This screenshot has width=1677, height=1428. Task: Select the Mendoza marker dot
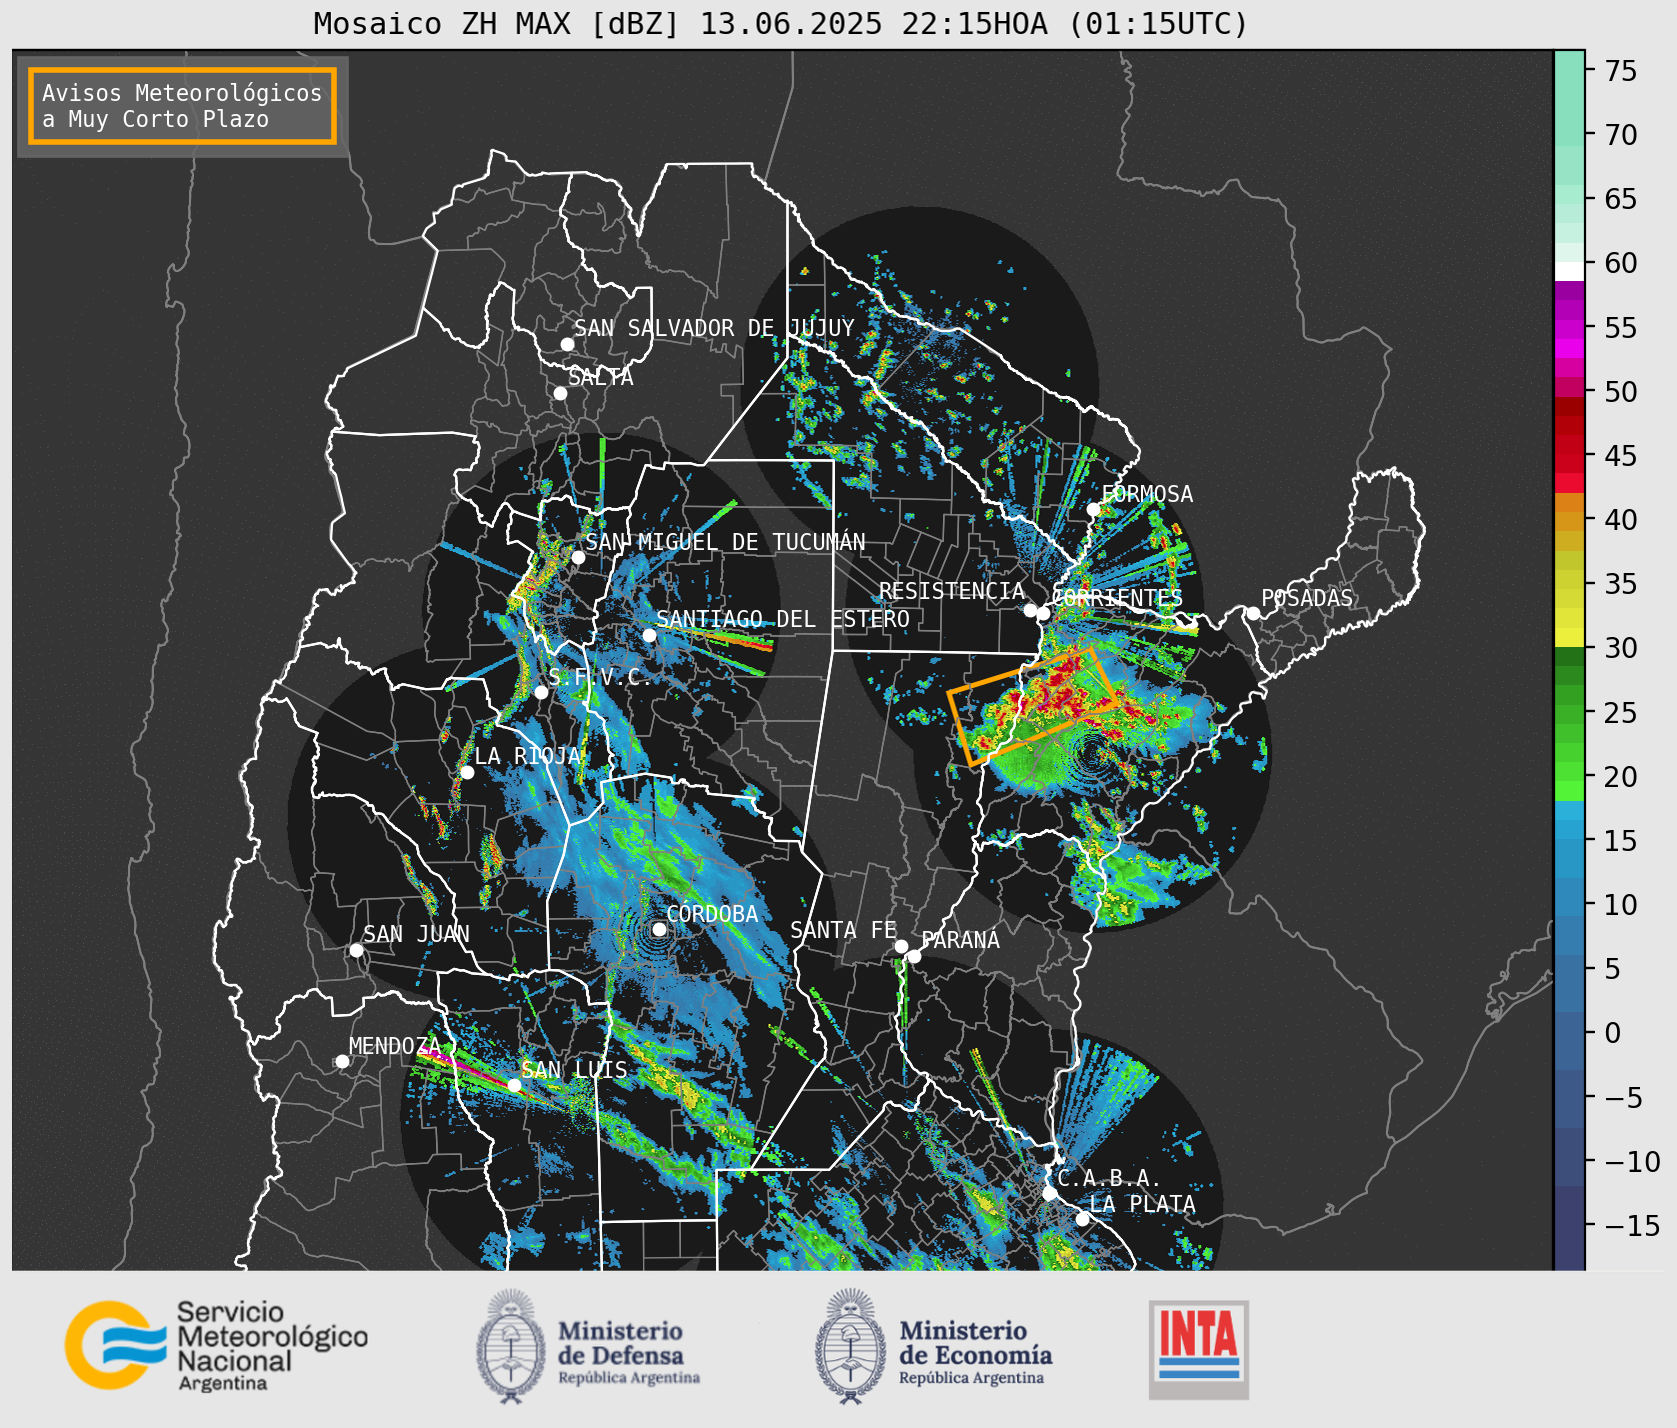pos(342,1061)
